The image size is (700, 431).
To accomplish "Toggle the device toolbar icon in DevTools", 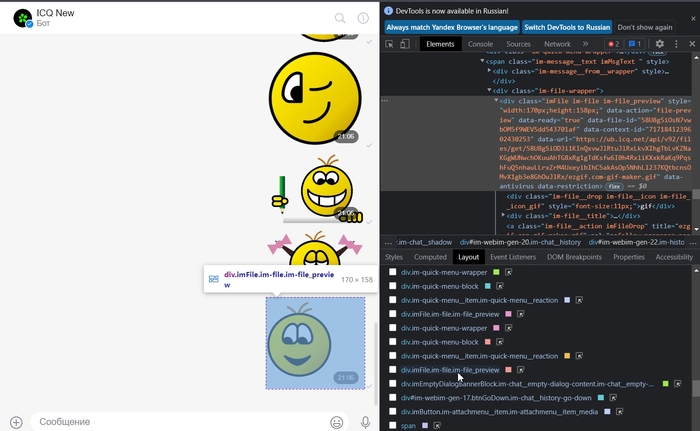I will point(404,44).
